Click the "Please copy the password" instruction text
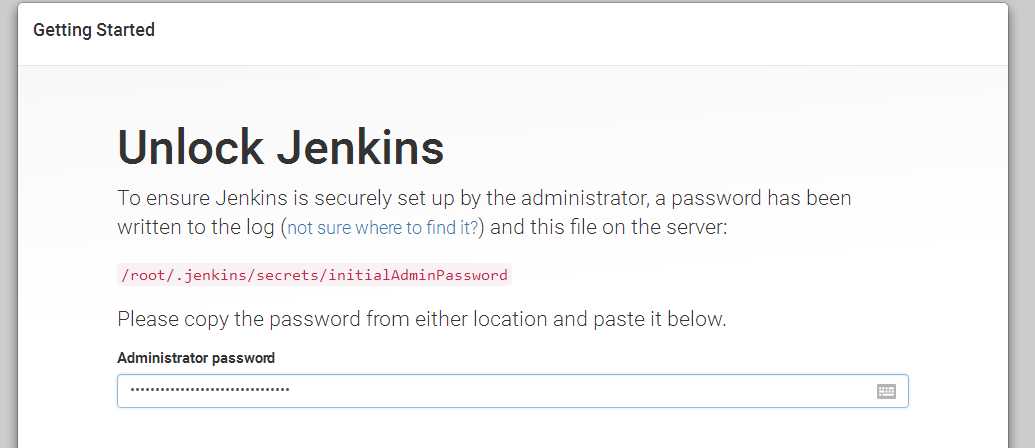This screenshot has height=448, width=1035. tap(422, 319)
